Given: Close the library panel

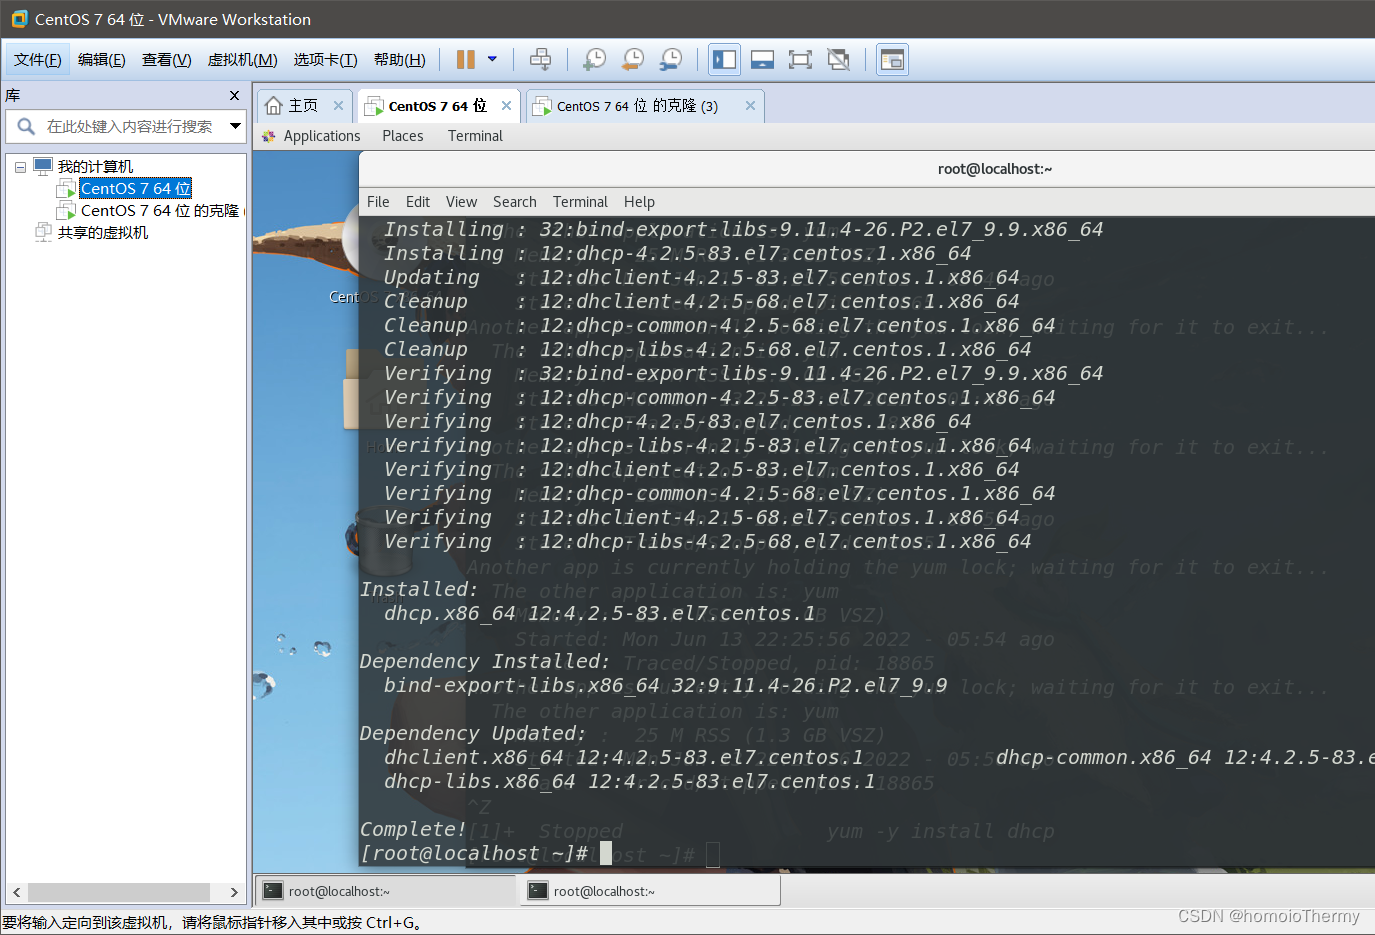Looking at the screenshot, I should pyautogui.click(x=234, y=96).
